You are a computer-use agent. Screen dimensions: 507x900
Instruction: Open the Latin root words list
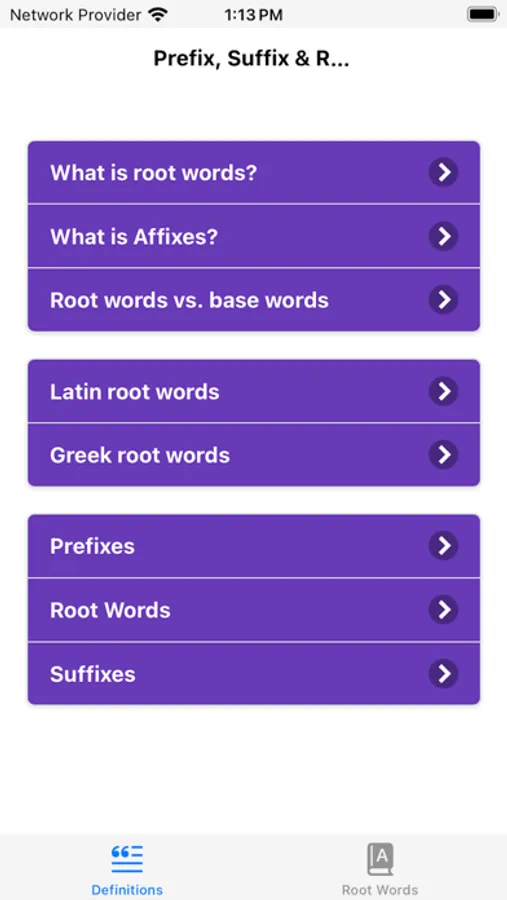254,391
